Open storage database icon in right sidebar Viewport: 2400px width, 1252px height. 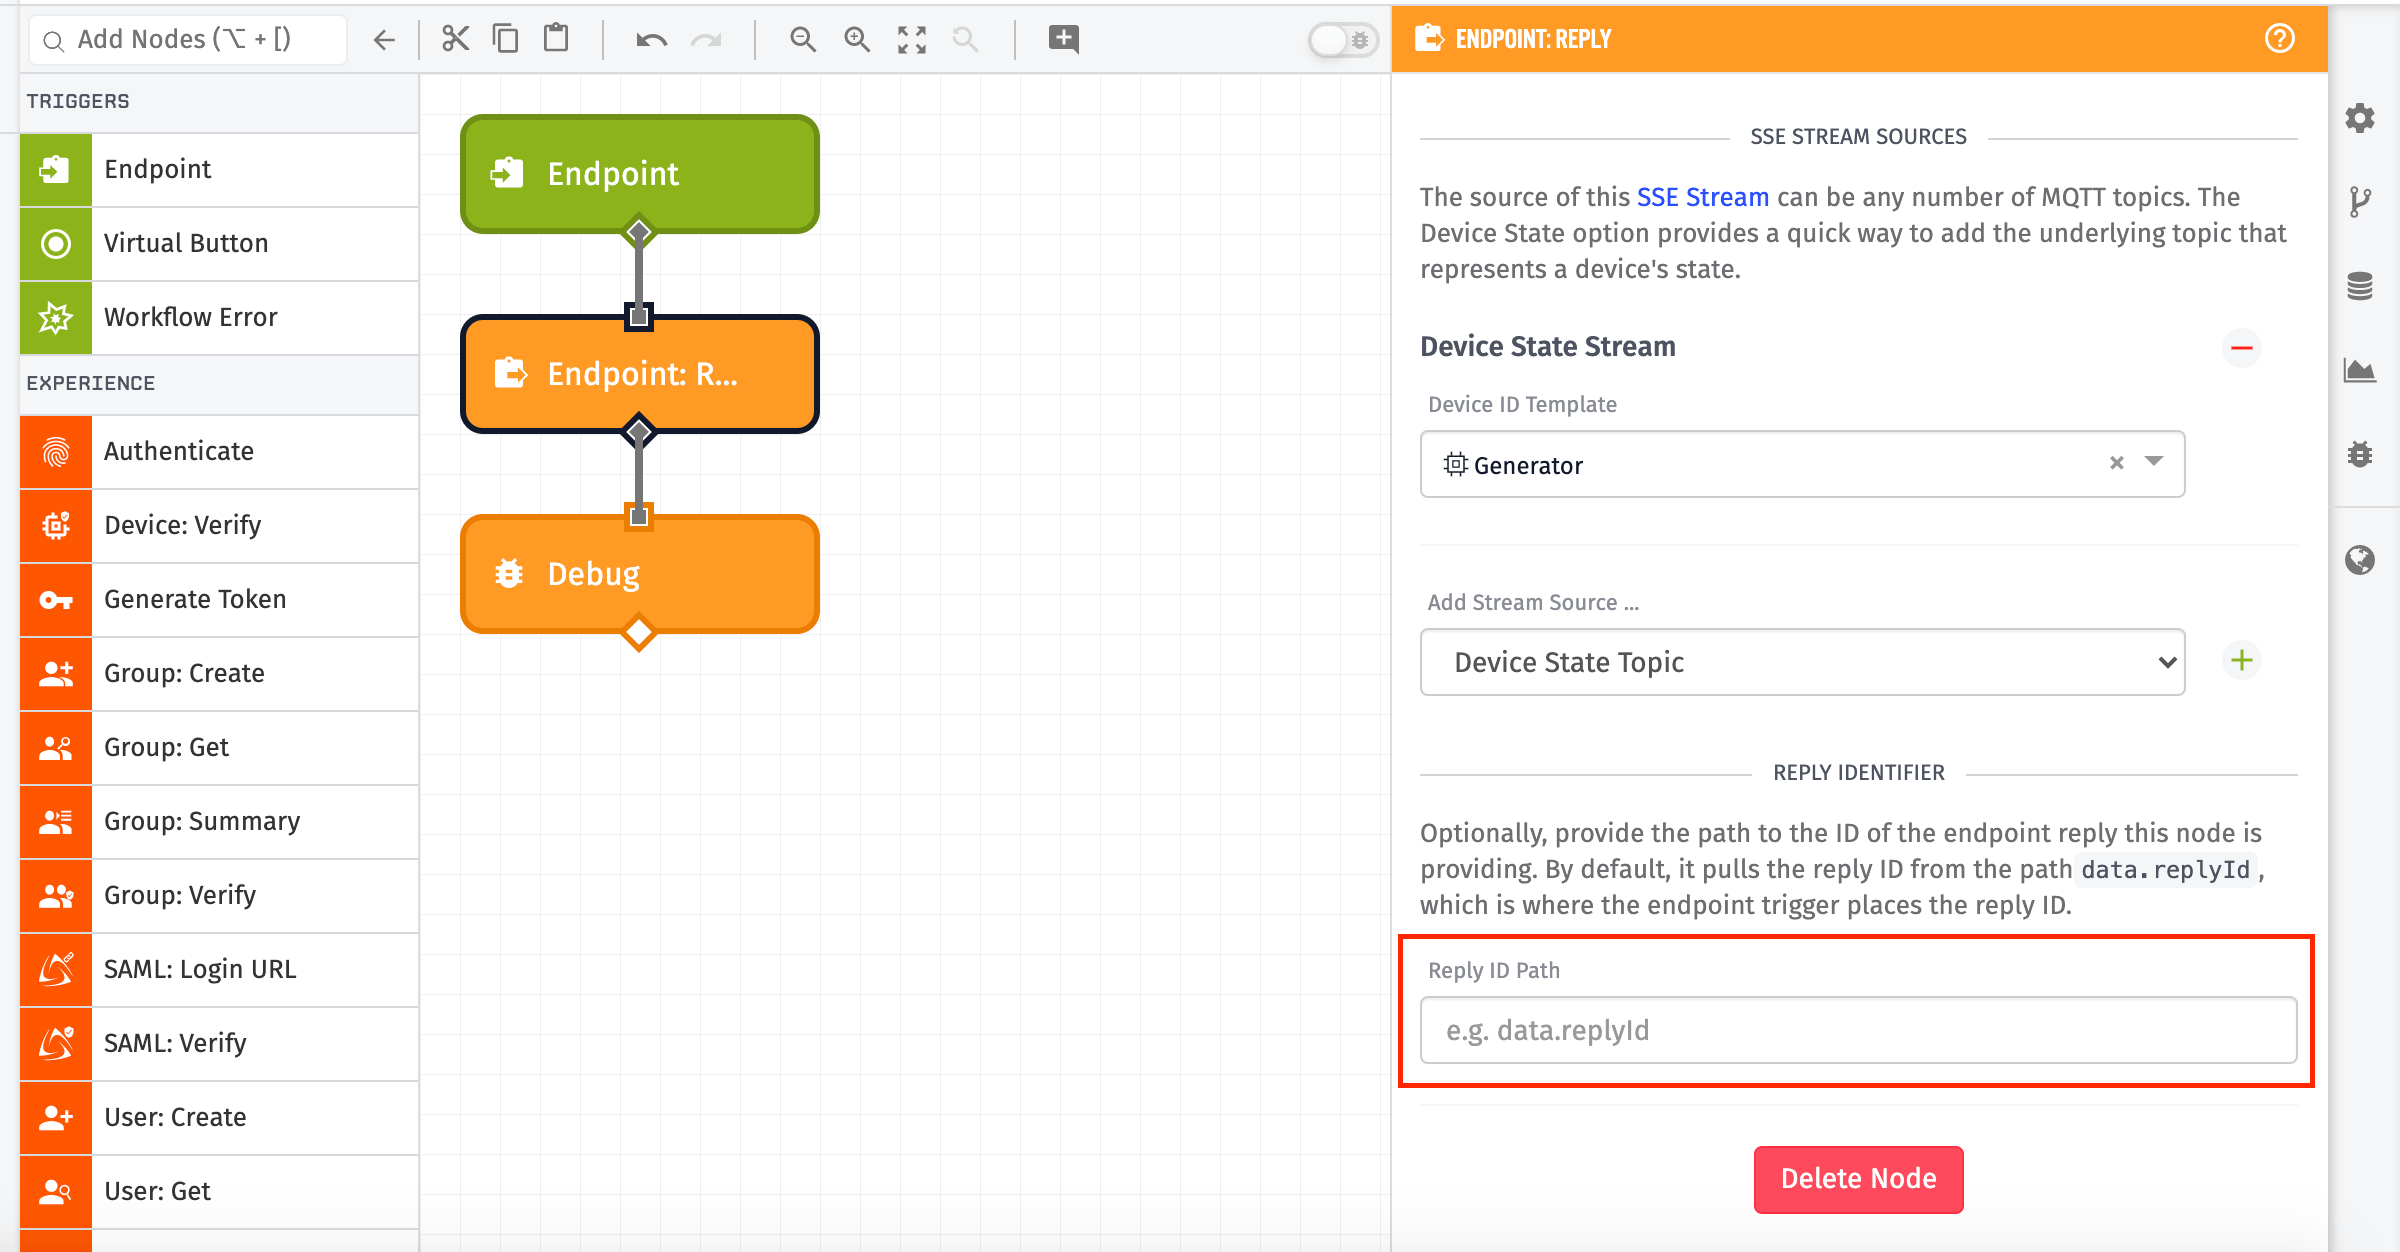point(2360,286)
